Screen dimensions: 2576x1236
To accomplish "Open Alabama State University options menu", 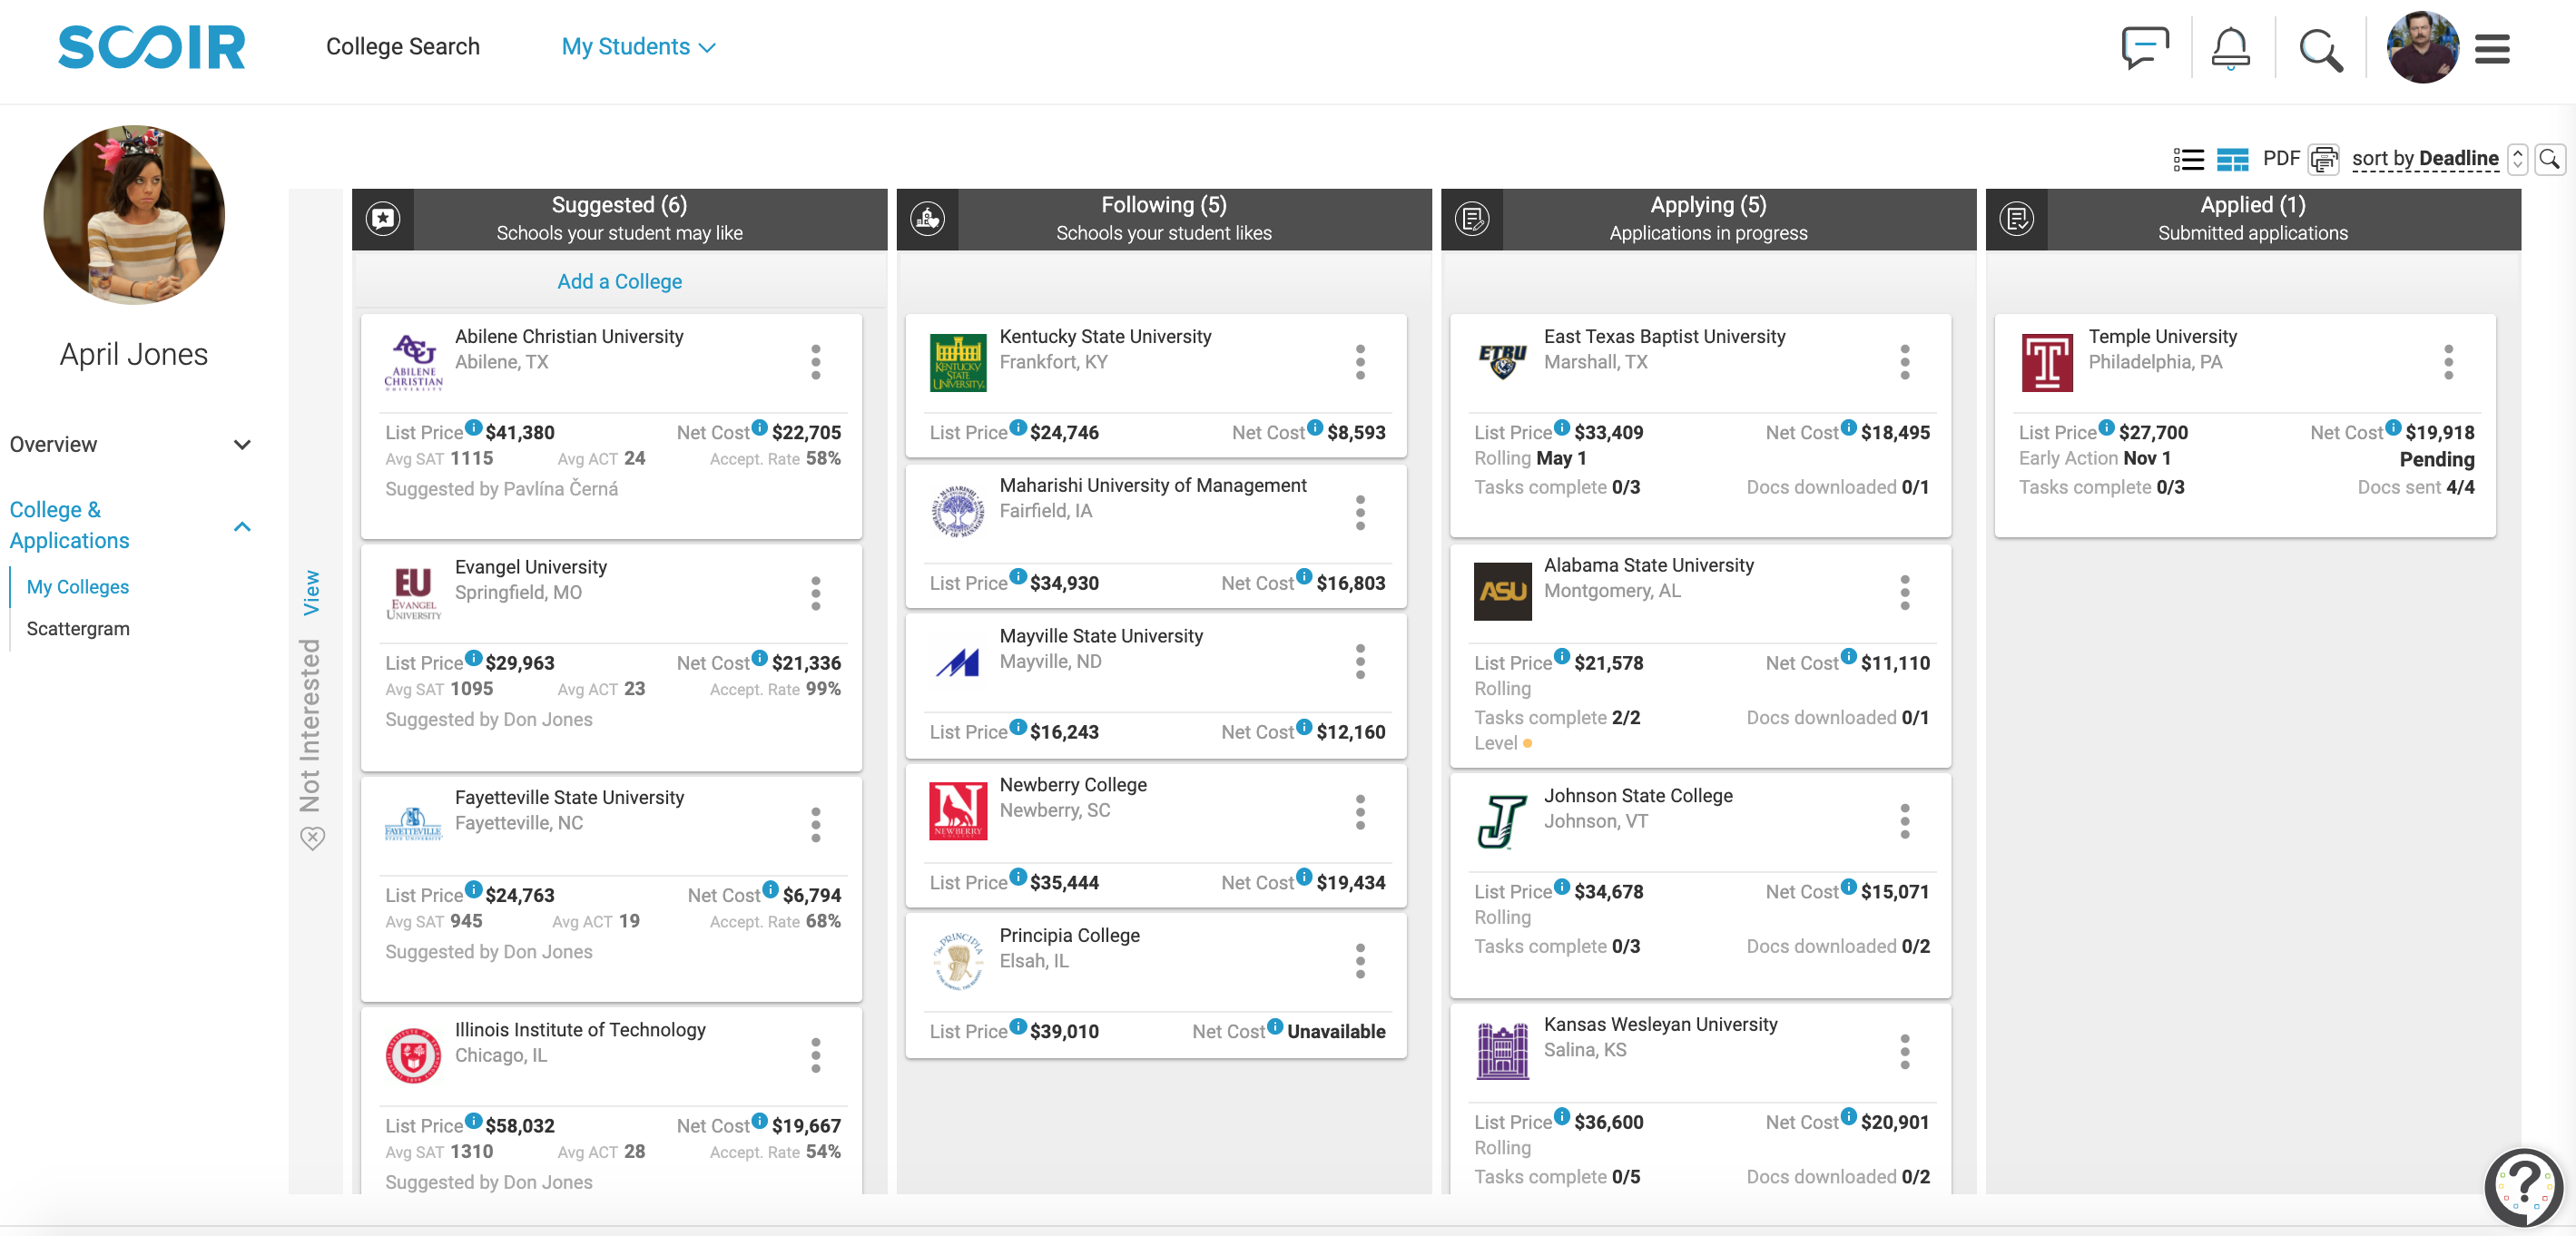I will click(1905, 593).
